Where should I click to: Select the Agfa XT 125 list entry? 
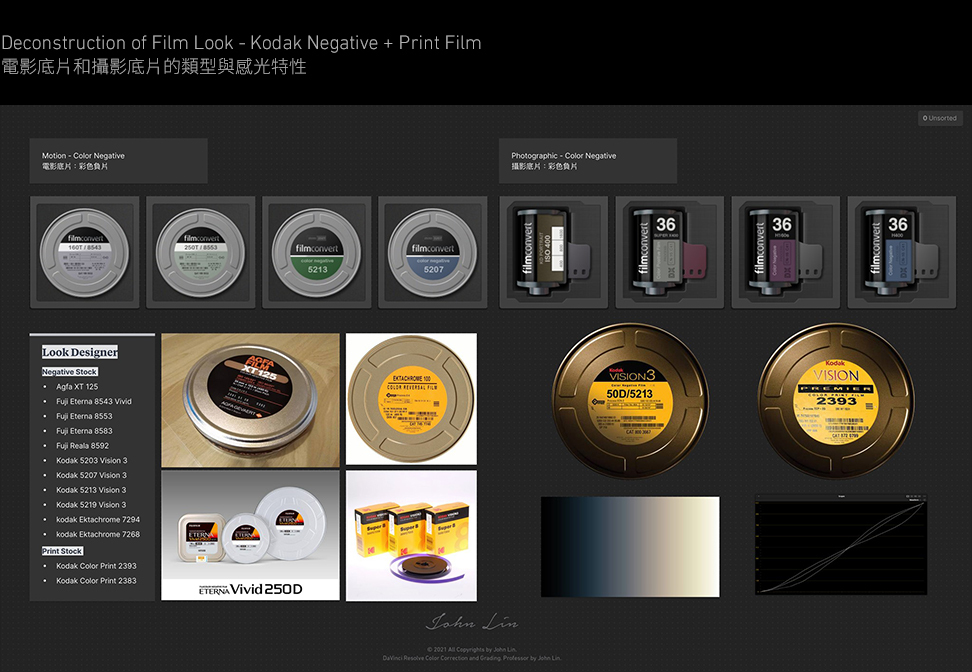pyautogui.click(x=77, y=386)
